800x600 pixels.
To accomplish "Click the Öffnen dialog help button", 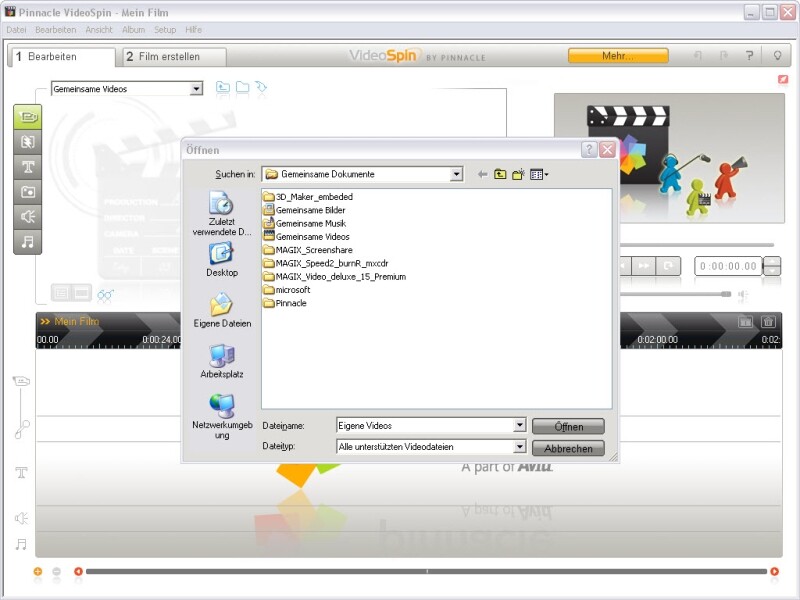I will (x=589, y=149).
